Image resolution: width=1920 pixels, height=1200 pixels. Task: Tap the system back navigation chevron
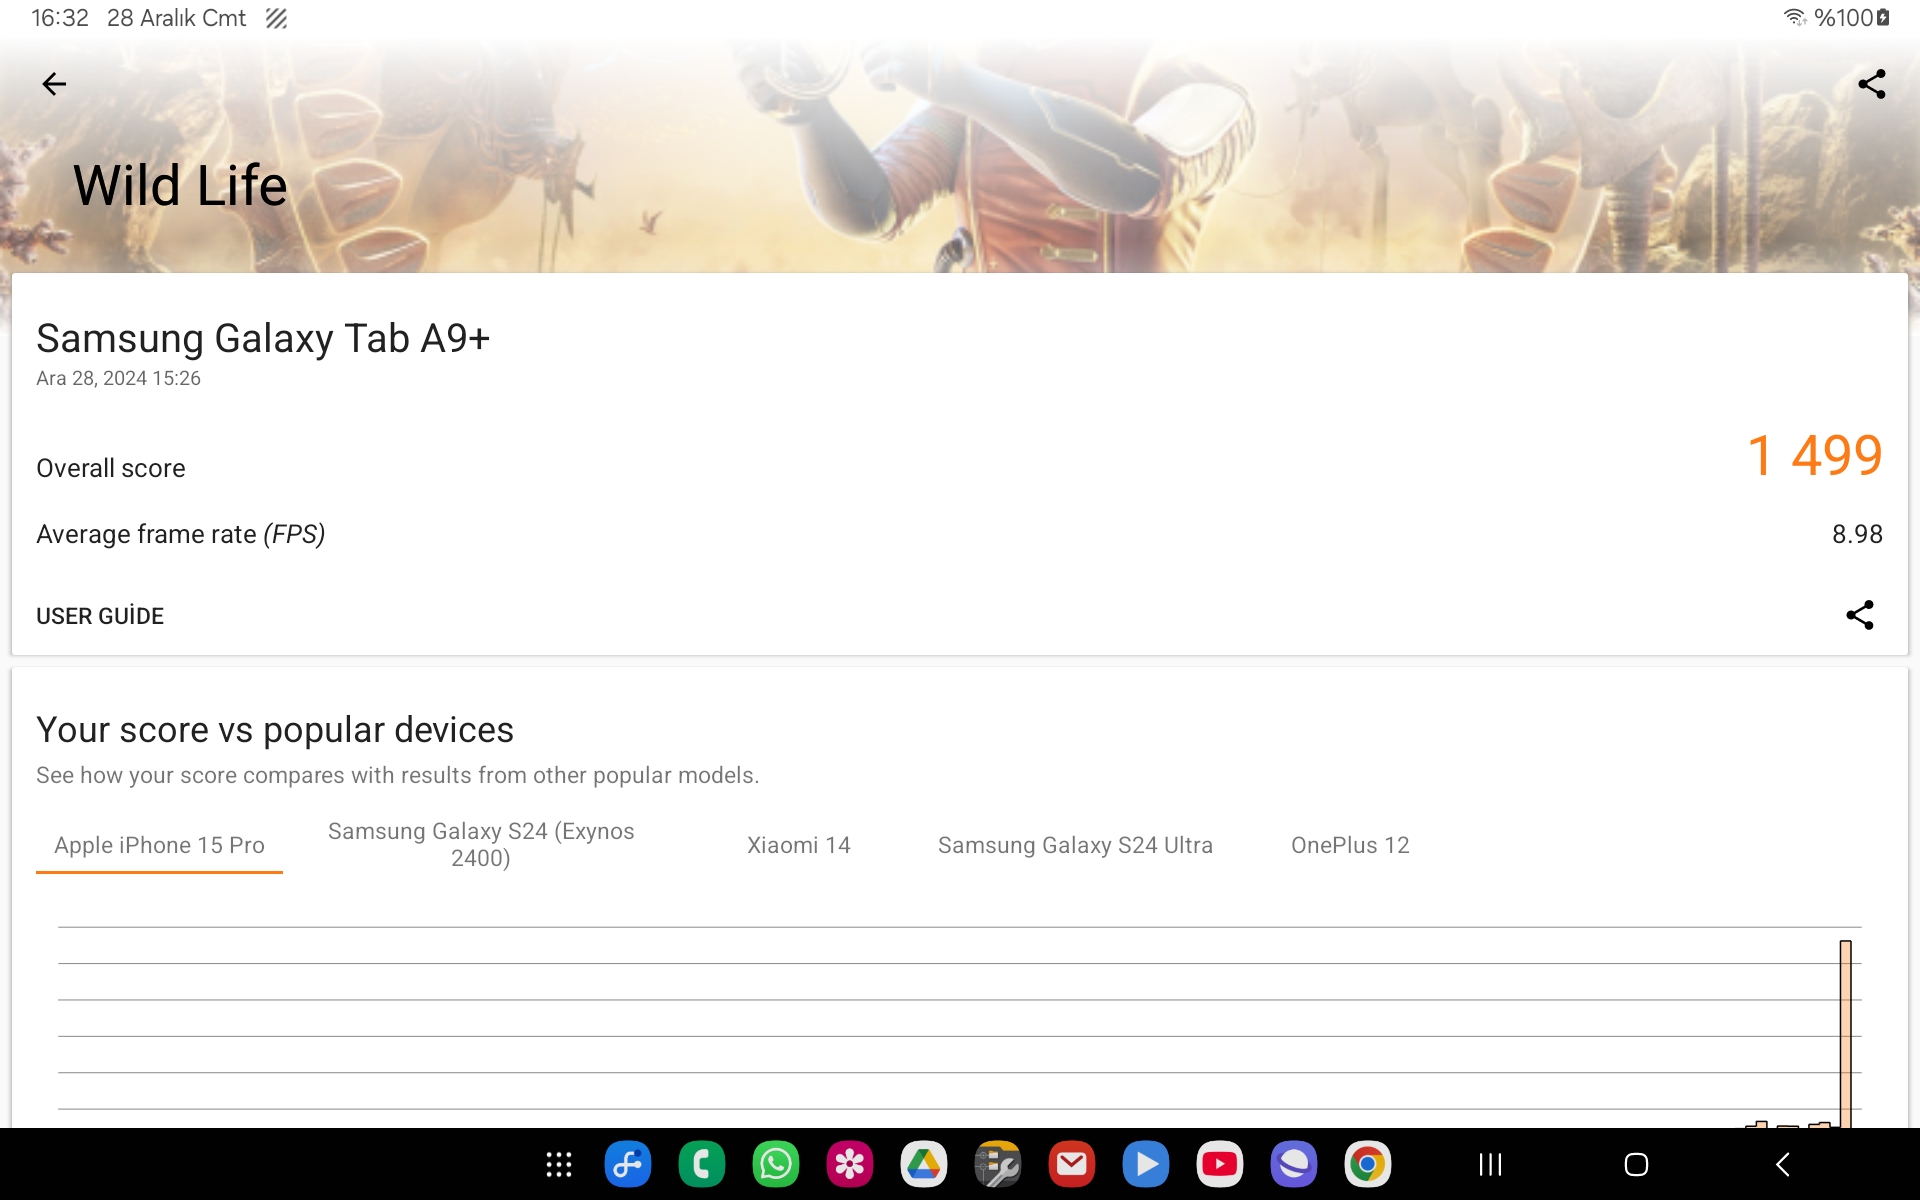[1782, 1164]
